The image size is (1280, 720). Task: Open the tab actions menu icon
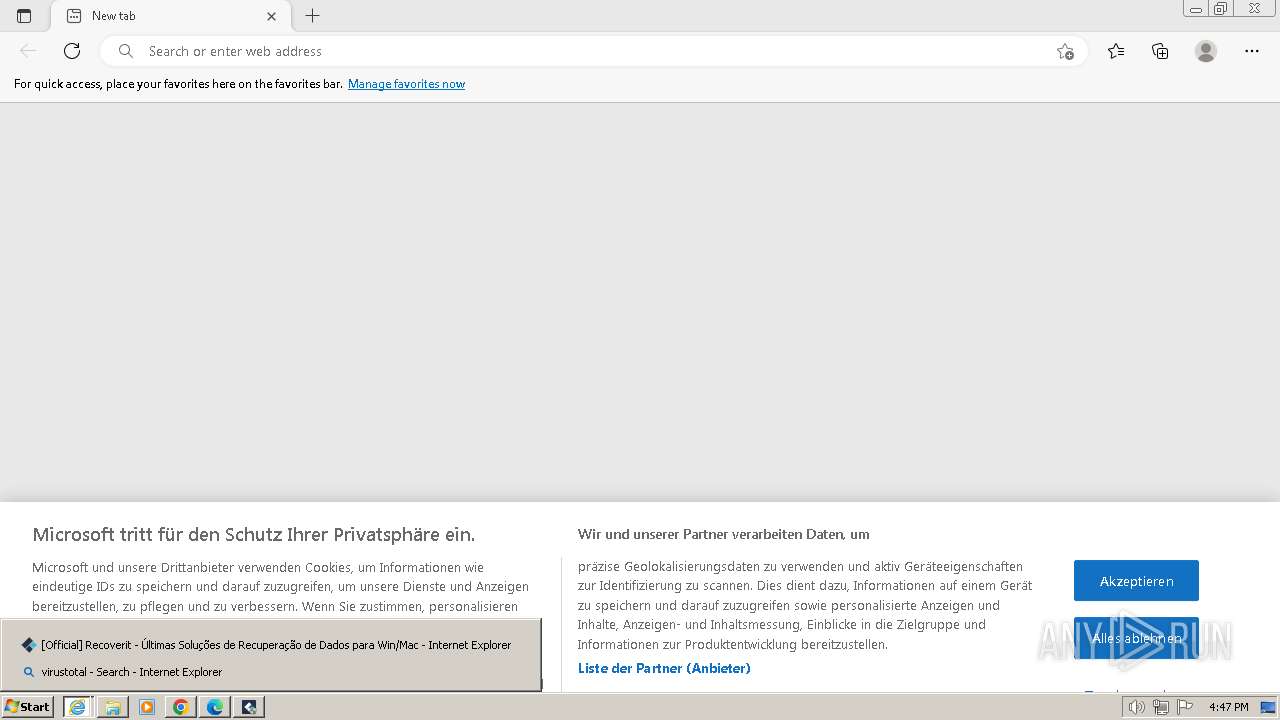24,16
